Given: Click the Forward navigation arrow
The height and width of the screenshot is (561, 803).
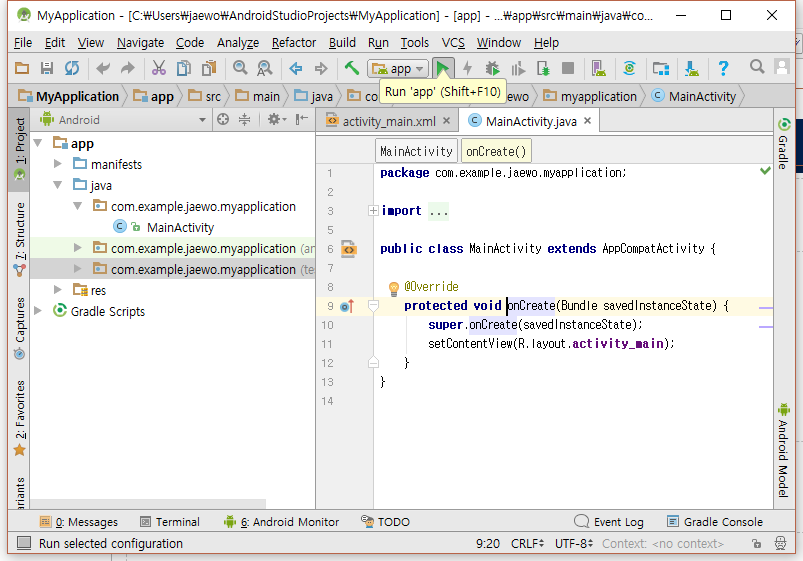Looking at the screenshot, I should tap(321, 68).
